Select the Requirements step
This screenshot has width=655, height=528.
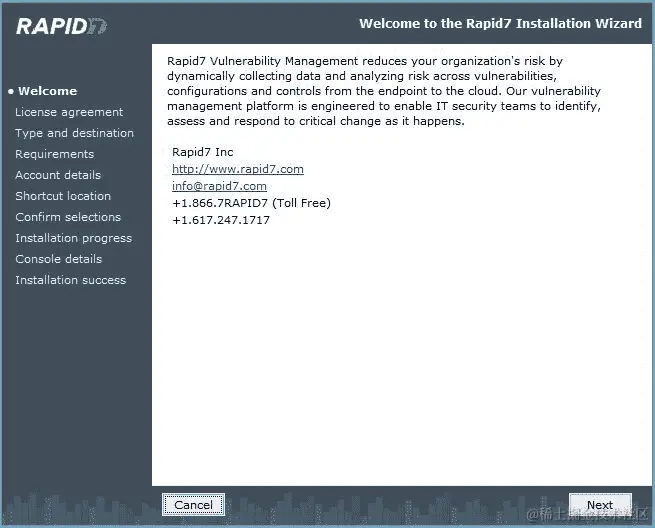point(55,154)
